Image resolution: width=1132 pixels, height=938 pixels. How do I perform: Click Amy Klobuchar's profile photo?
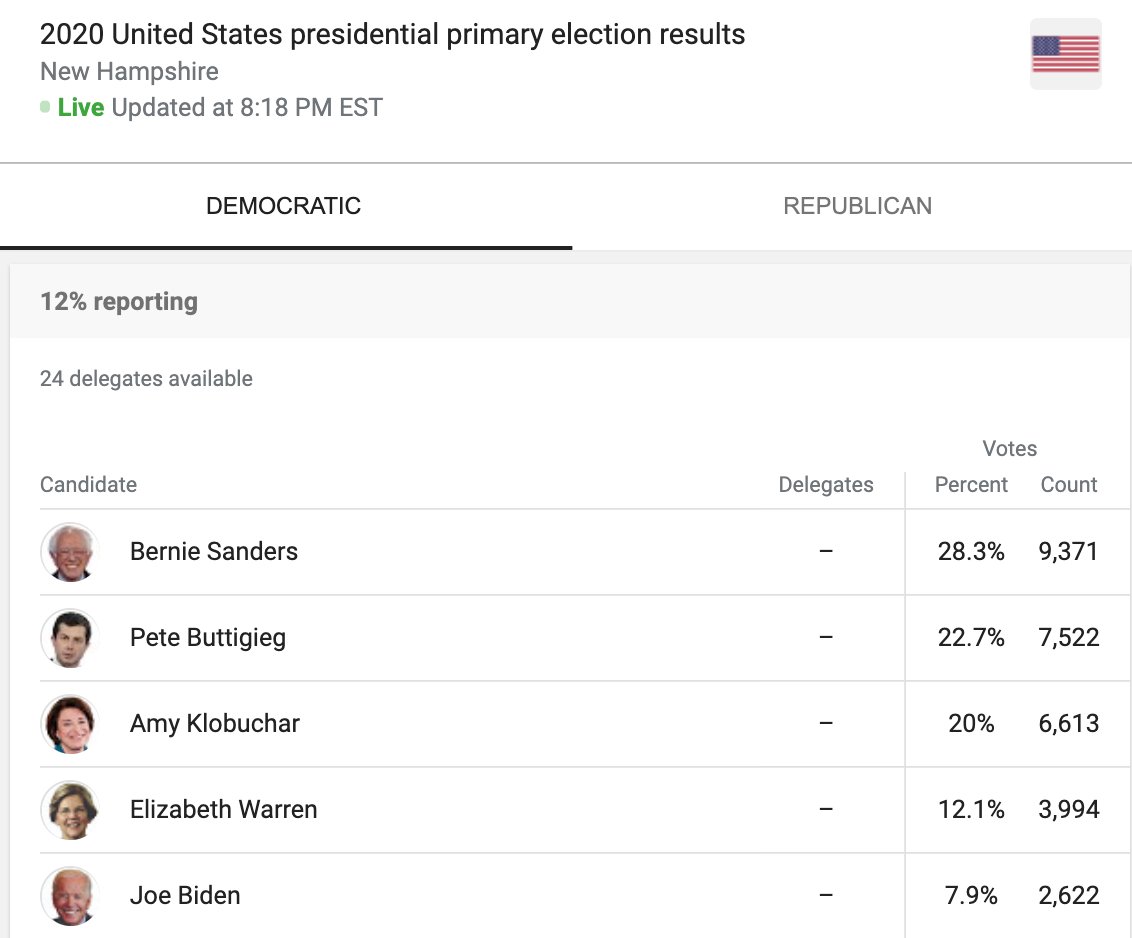pyautogui.click(x=69, y=724)
